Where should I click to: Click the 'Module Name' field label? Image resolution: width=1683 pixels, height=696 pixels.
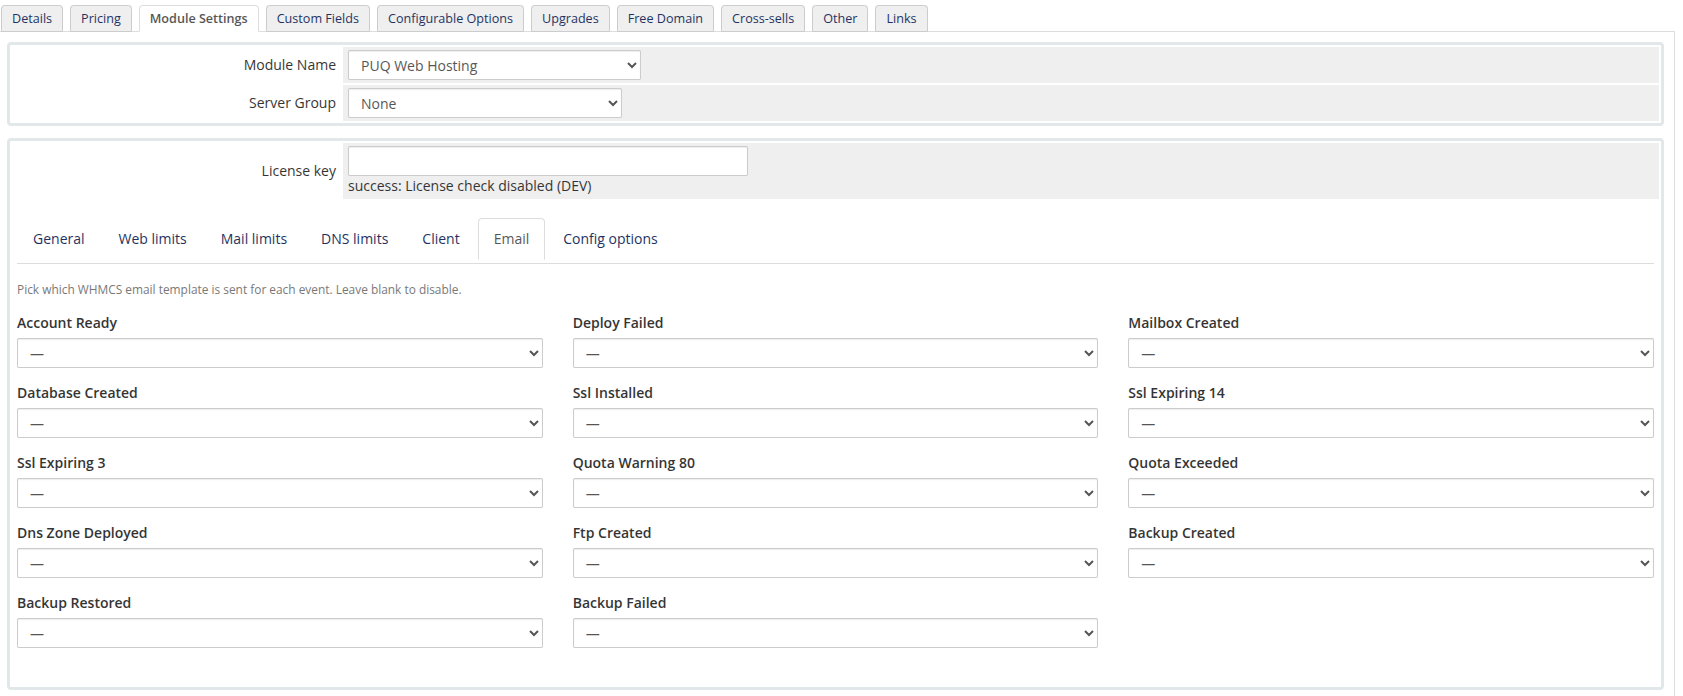[x=290, y=65]
